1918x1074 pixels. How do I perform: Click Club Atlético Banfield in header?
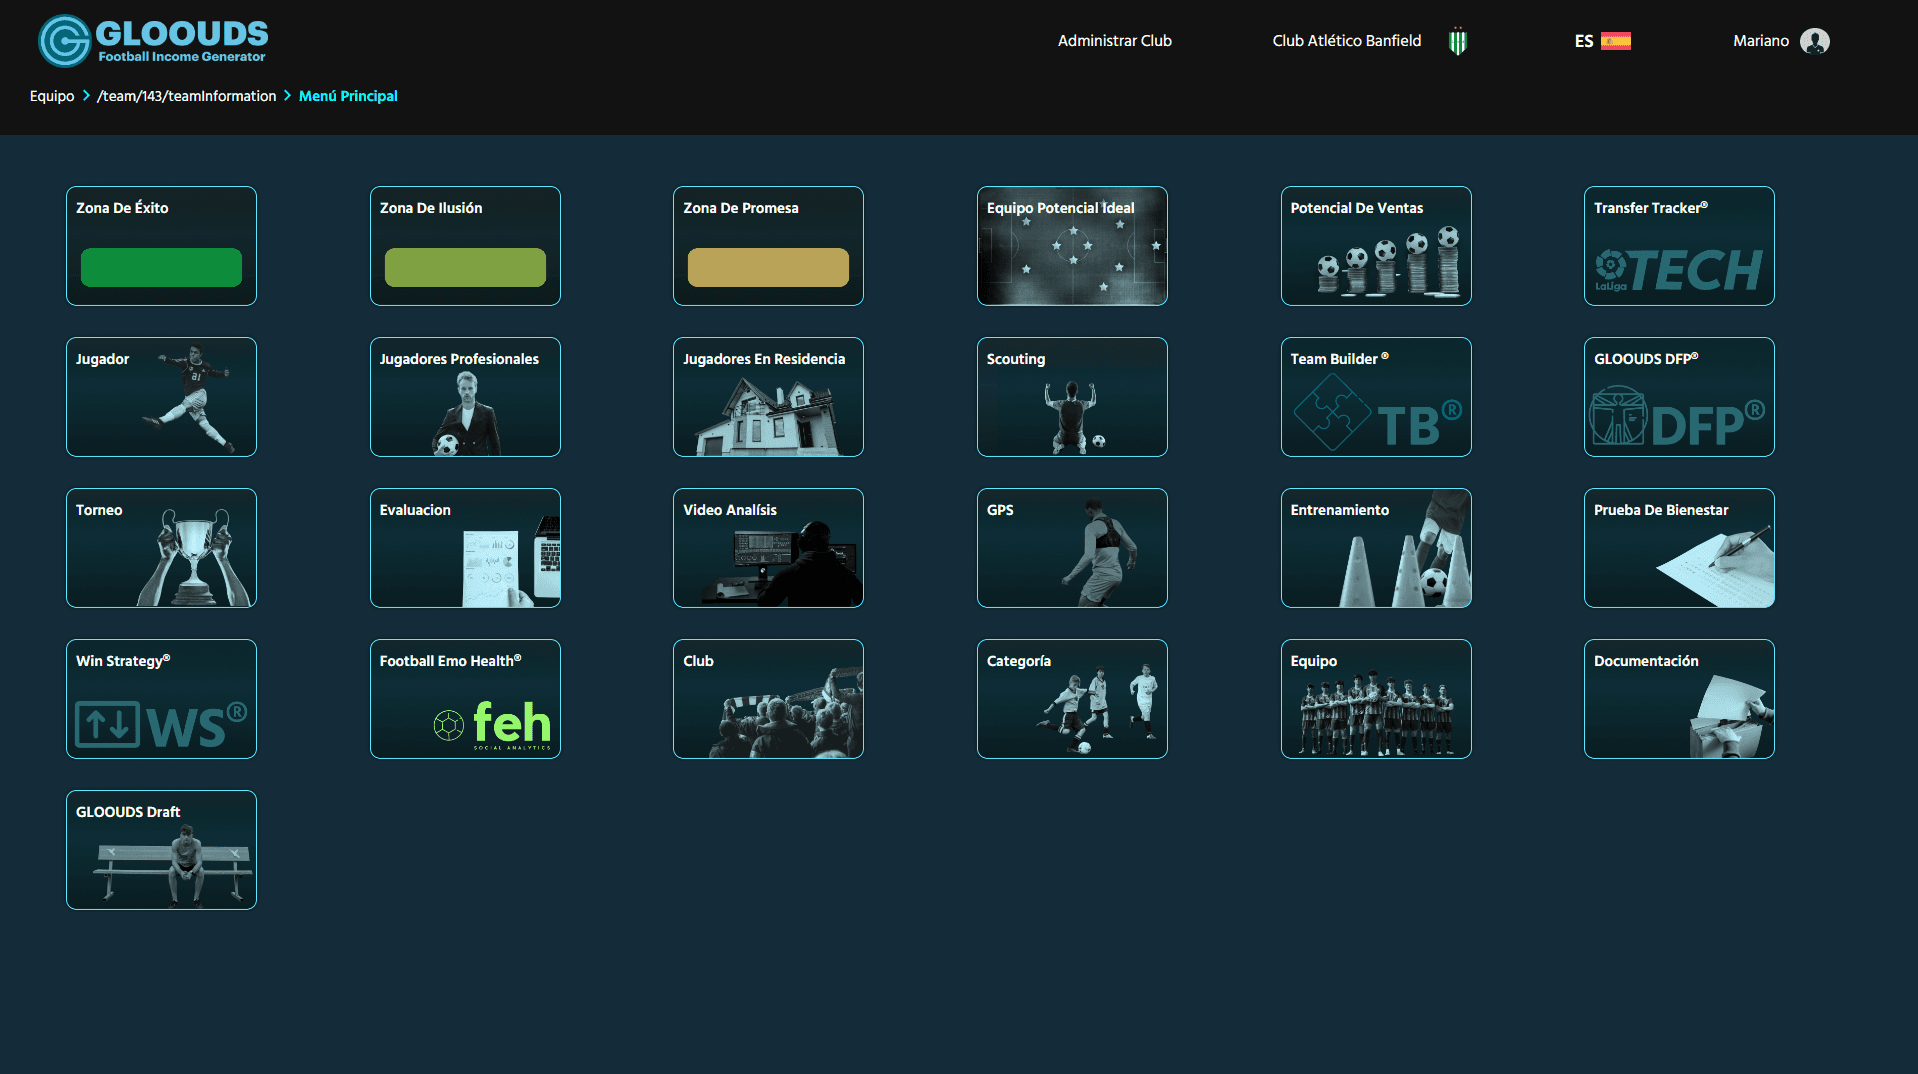[1346, 41]
